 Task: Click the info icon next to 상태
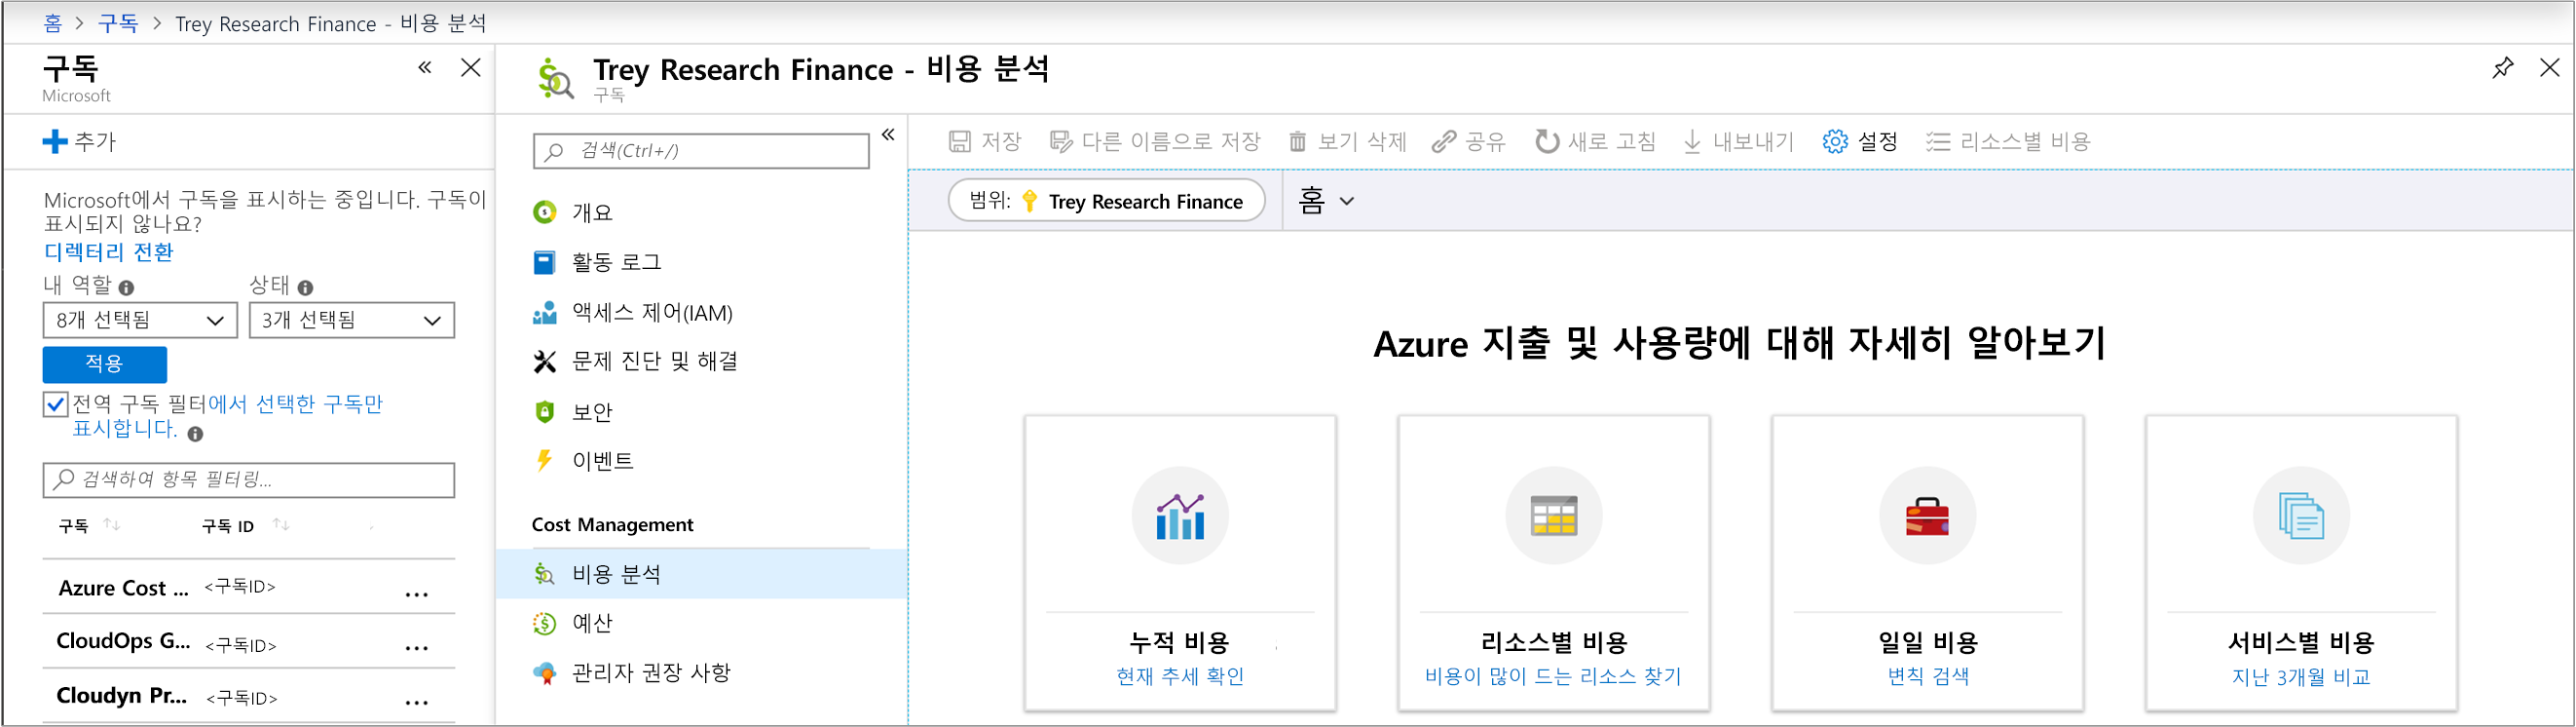[x=305, y=288]
